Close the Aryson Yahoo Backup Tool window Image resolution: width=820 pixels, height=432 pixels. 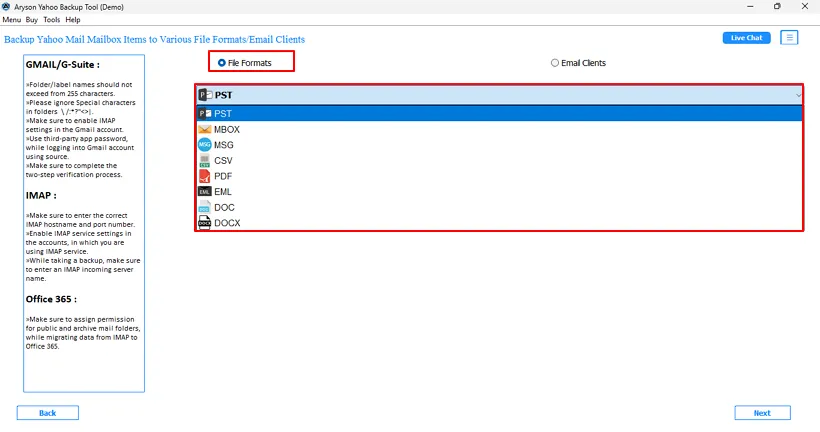(x=805, y=7)
